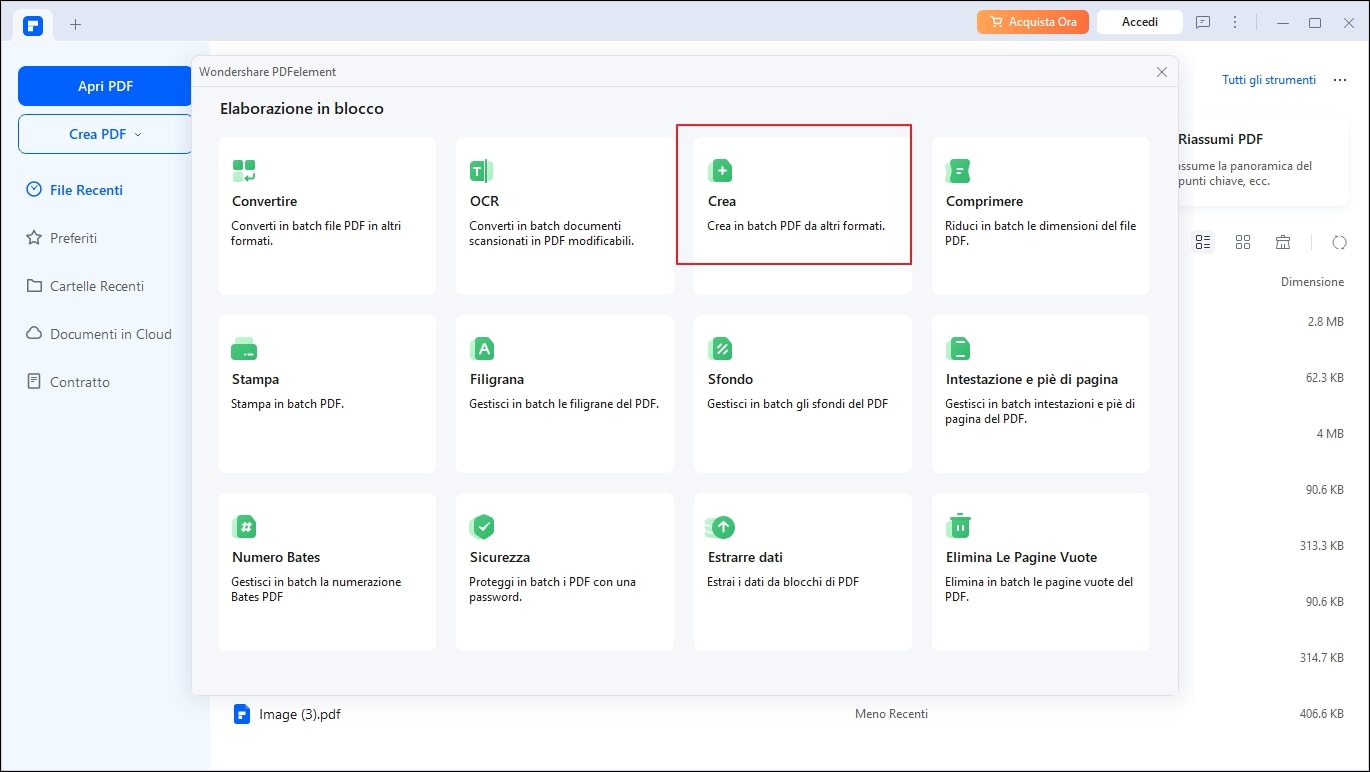The width and height of the screenshot is (1370, 772).
Task: Close the Elaborazione in blocco dialog
Action: point(1161,72)
